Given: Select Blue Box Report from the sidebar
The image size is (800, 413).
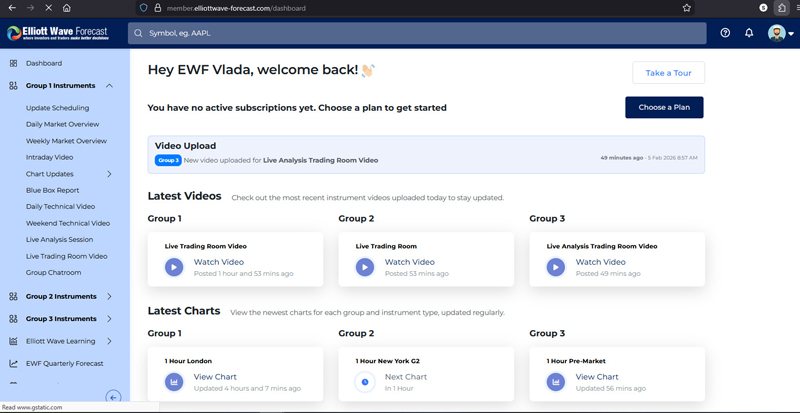Looking at the screenshot, I should 52,190.
